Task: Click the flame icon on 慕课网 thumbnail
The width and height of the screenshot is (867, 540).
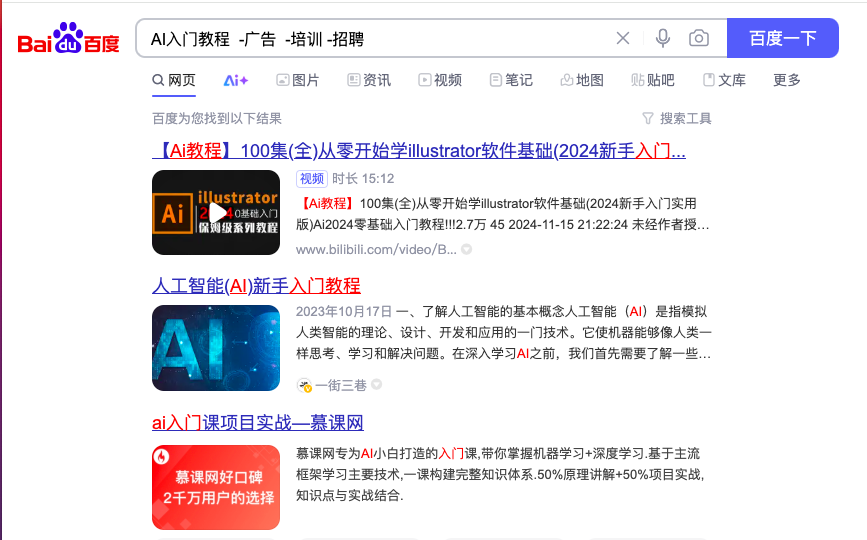Action: tap(161, 457)
